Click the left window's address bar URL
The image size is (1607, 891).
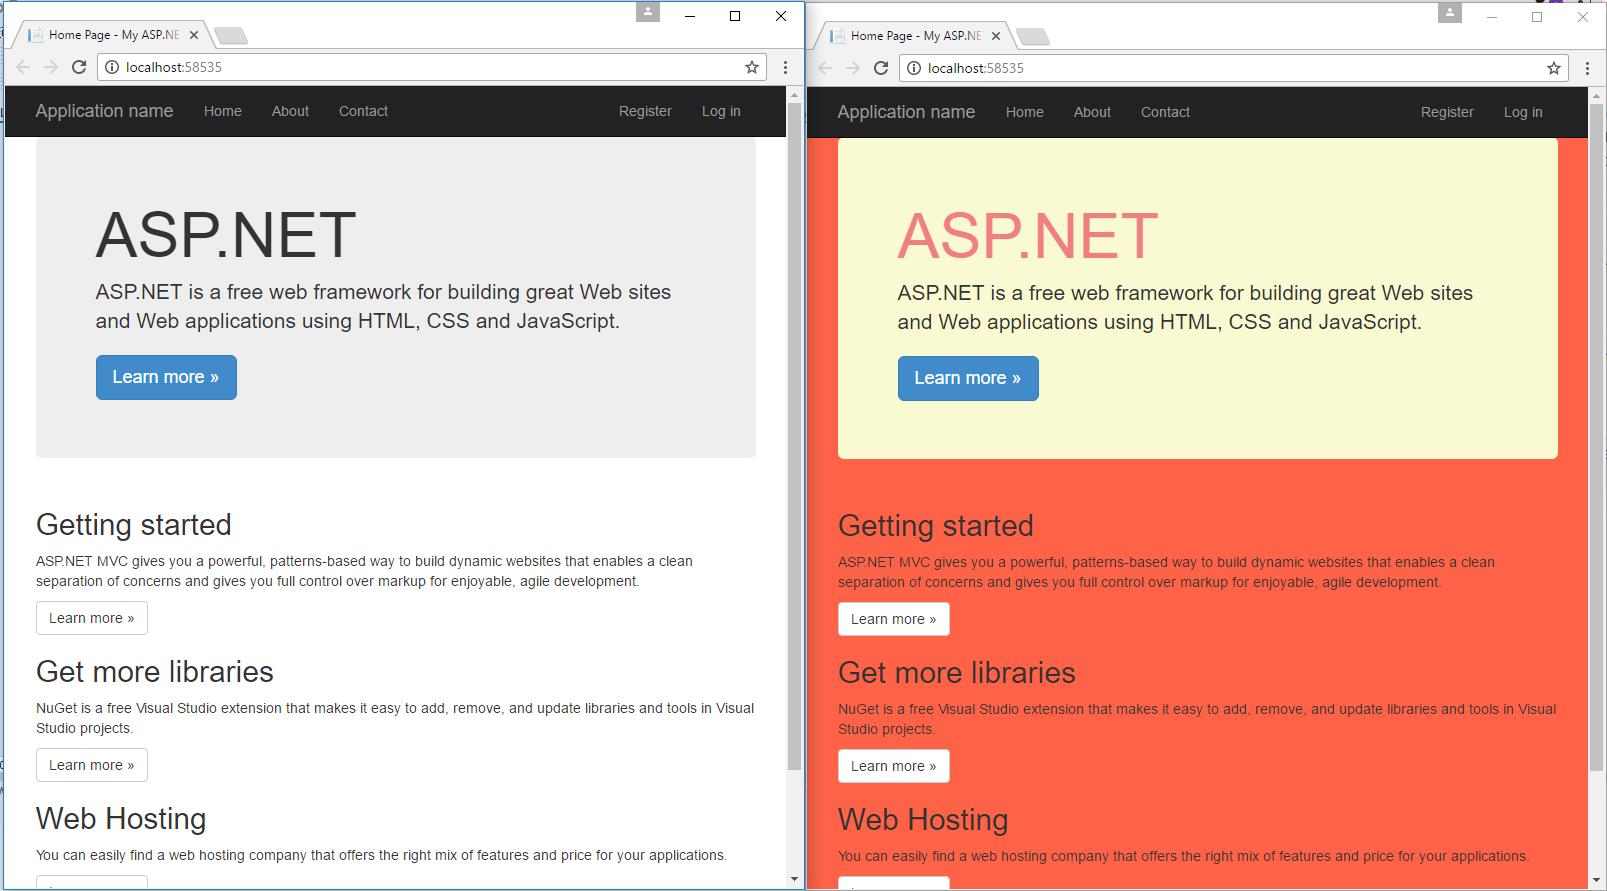pyautogui.click(x=174, y=67)
